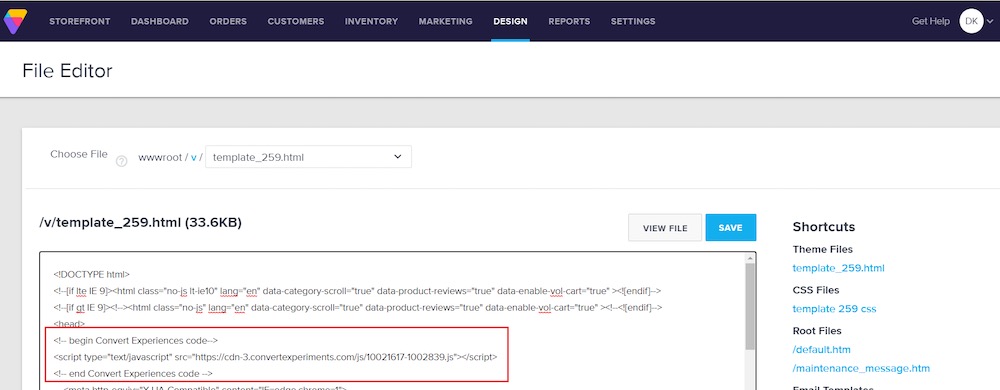This screenshot has height=390, width=1000.
Task: Go to the Dashboard menu
Action: [x=159, y=22]
